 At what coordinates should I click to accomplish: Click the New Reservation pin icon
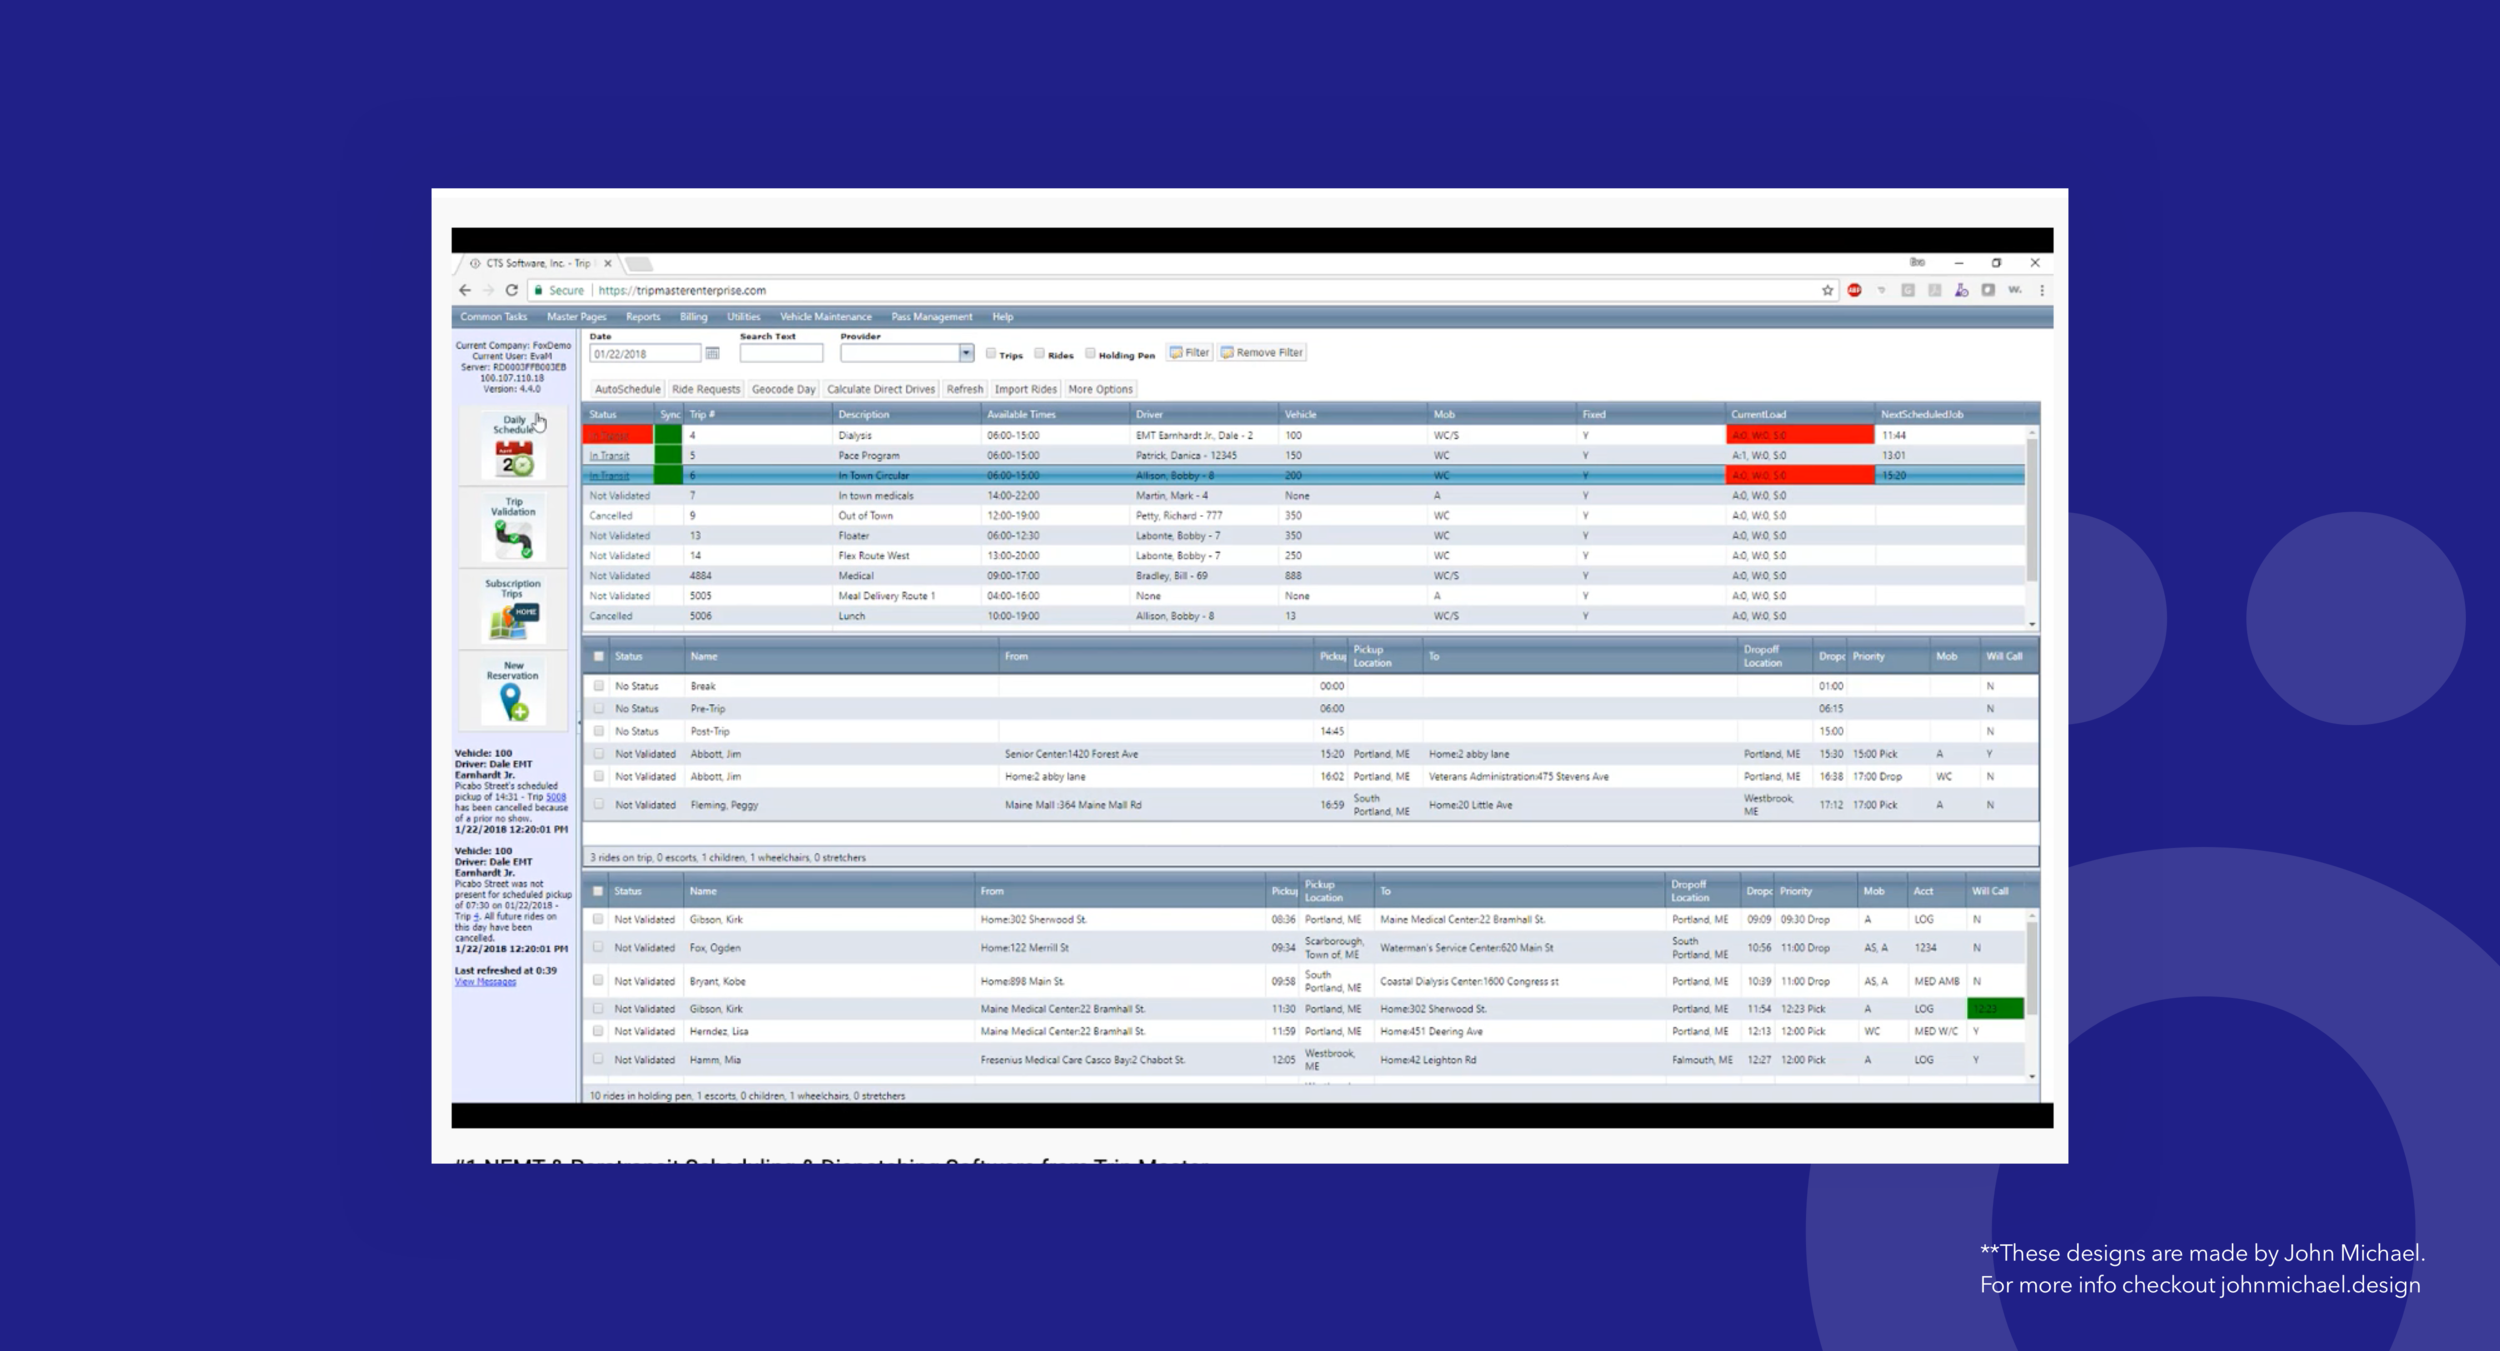(x=514, y=702)
